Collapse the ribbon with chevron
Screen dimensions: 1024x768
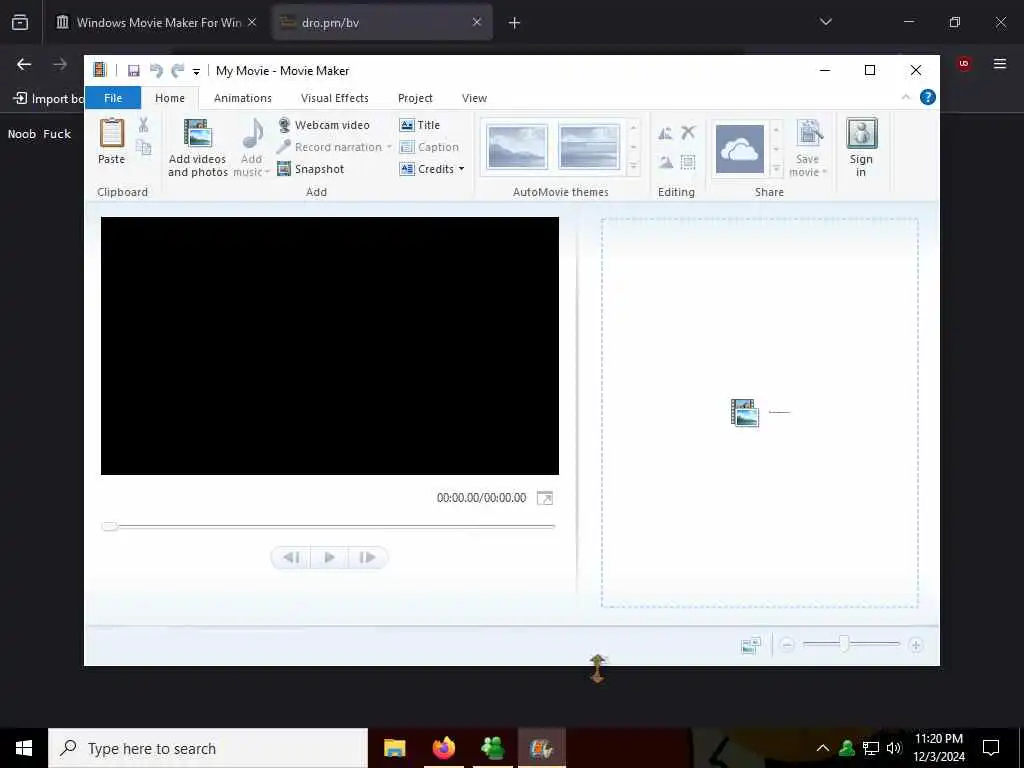click(x=906, y=97)
